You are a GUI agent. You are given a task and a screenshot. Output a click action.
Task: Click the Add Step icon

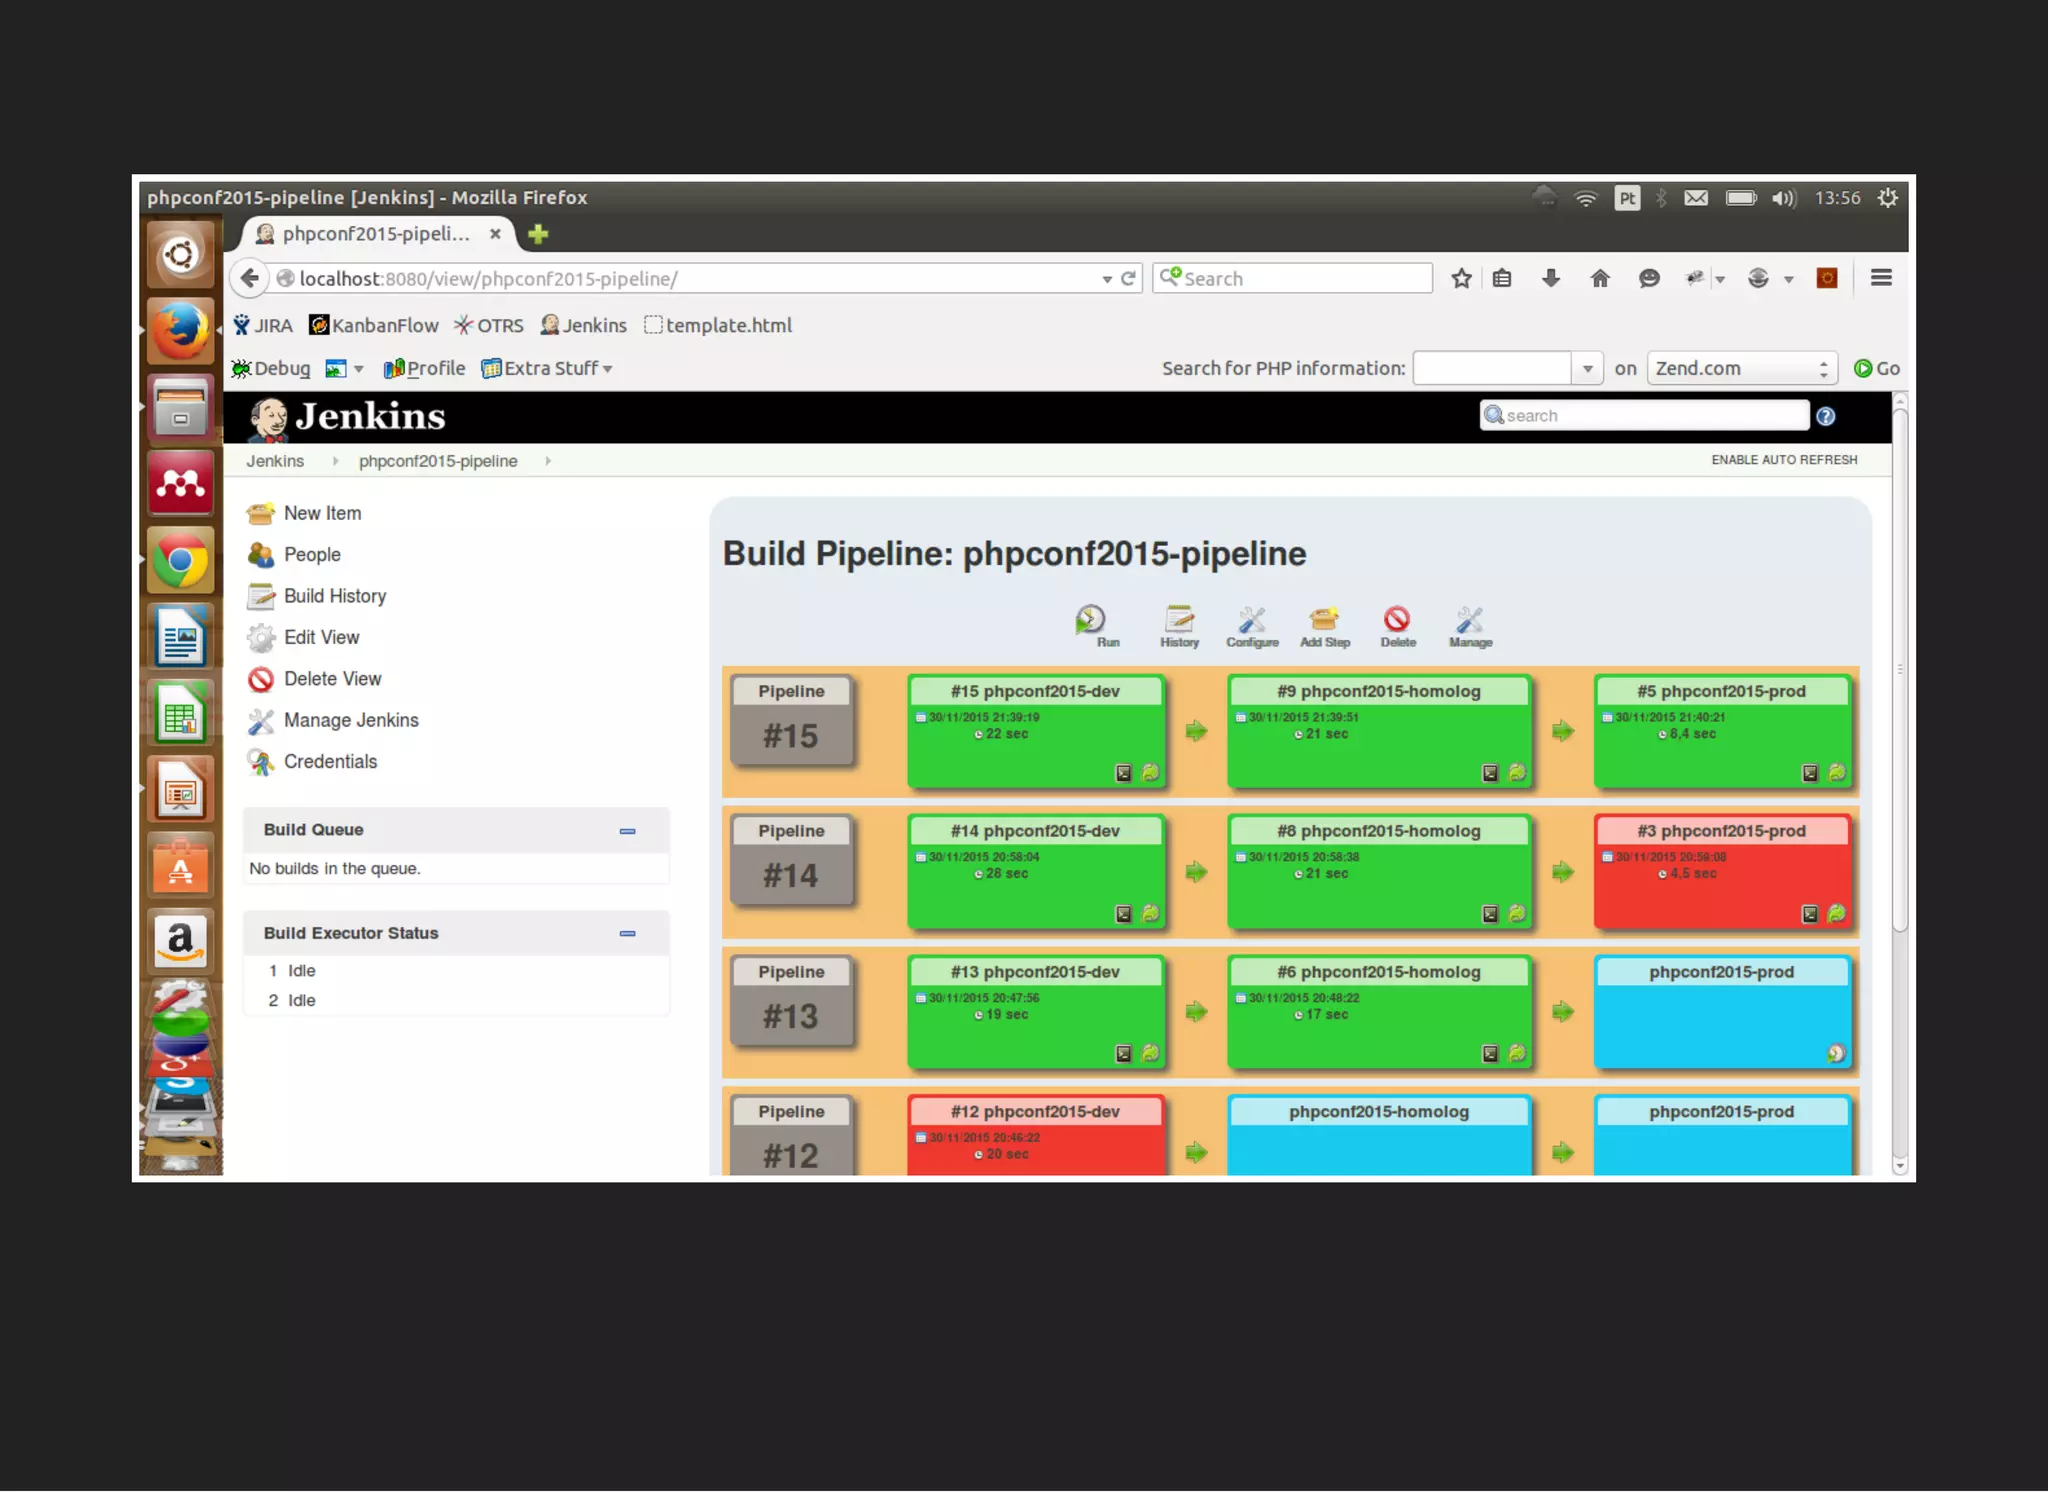tap(1324, 621)
